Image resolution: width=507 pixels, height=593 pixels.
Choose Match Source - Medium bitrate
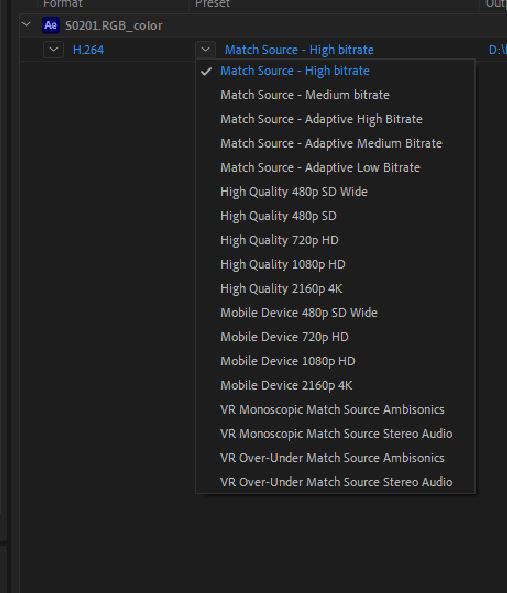pyautogui.click(x=335, y=95)
